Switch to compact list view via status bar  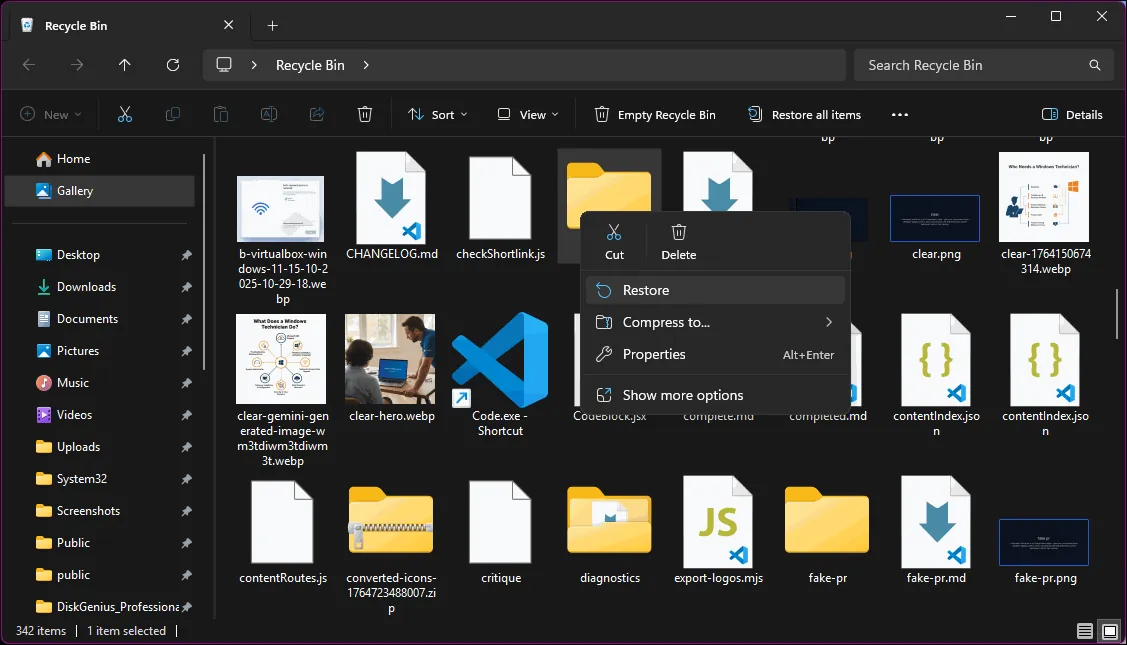coord(1084,631)
